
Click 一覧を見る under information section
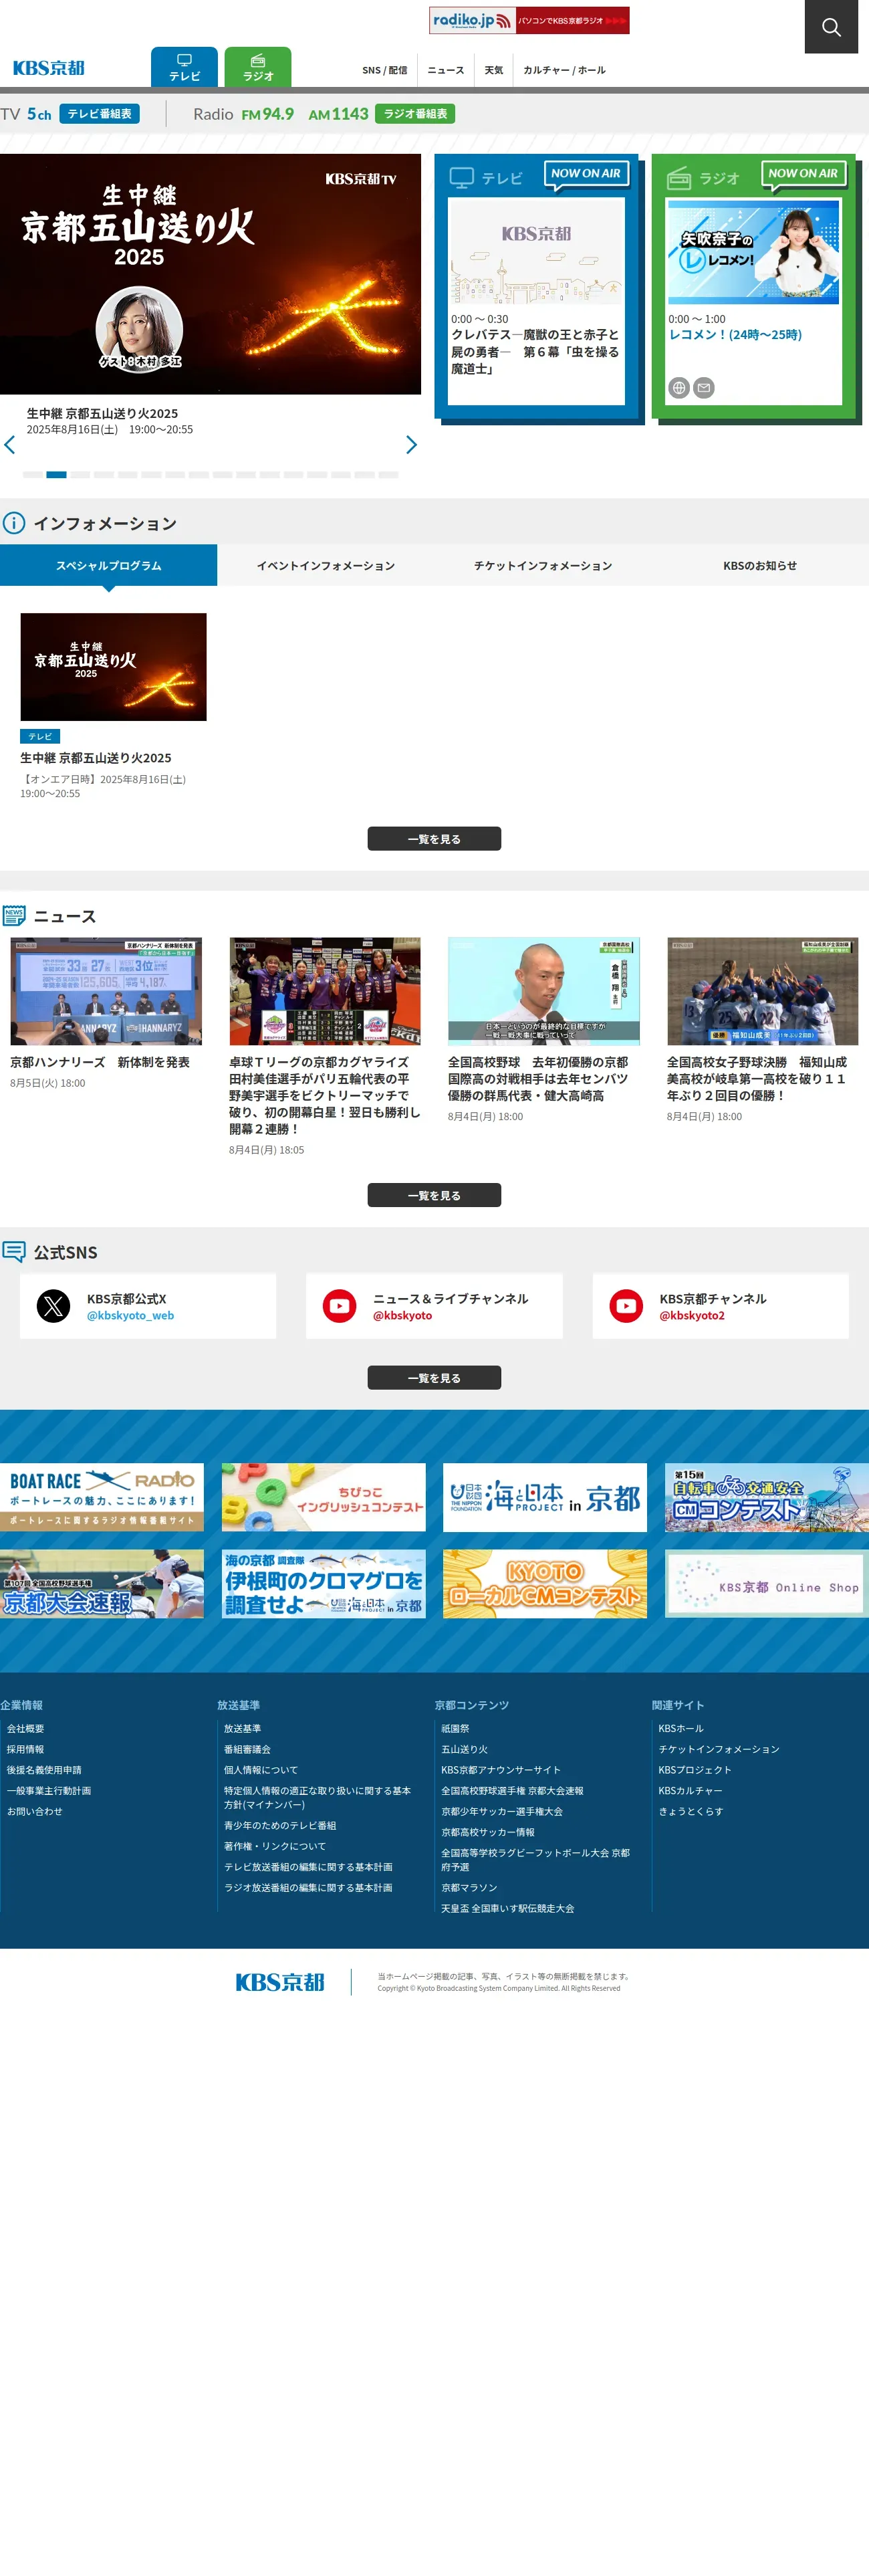pos(434,839)
